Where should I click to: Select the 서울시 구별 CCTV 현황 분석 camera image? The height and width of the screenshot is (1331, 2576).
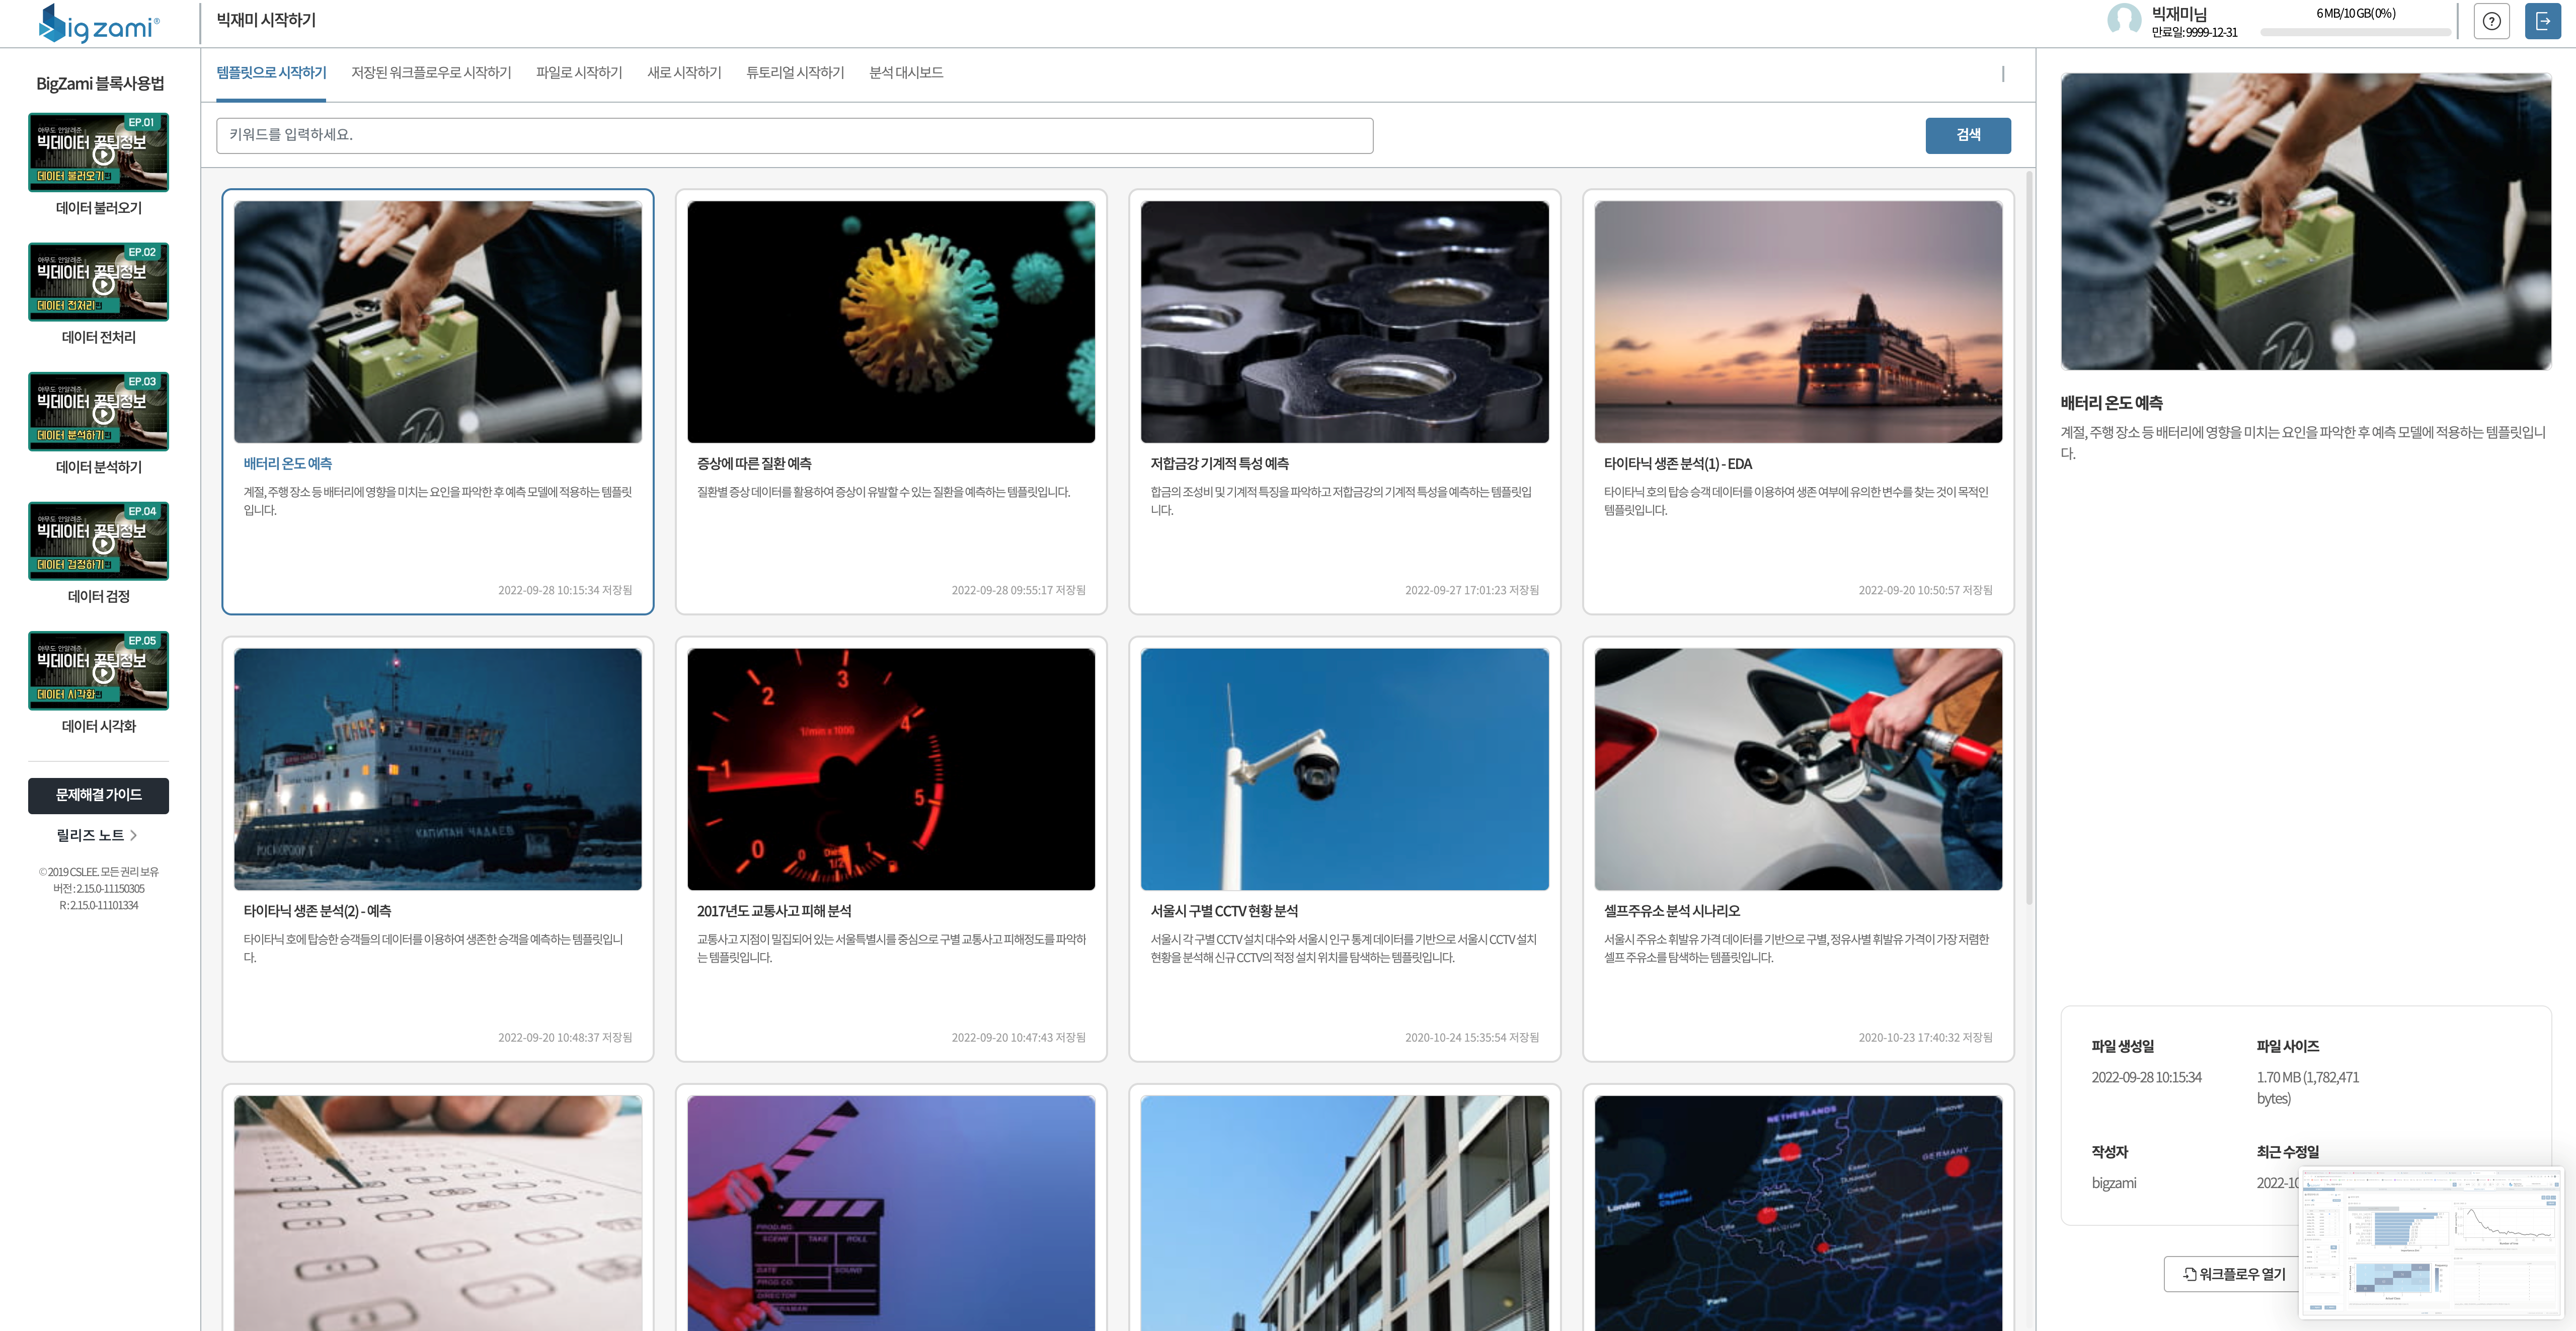1344,769
